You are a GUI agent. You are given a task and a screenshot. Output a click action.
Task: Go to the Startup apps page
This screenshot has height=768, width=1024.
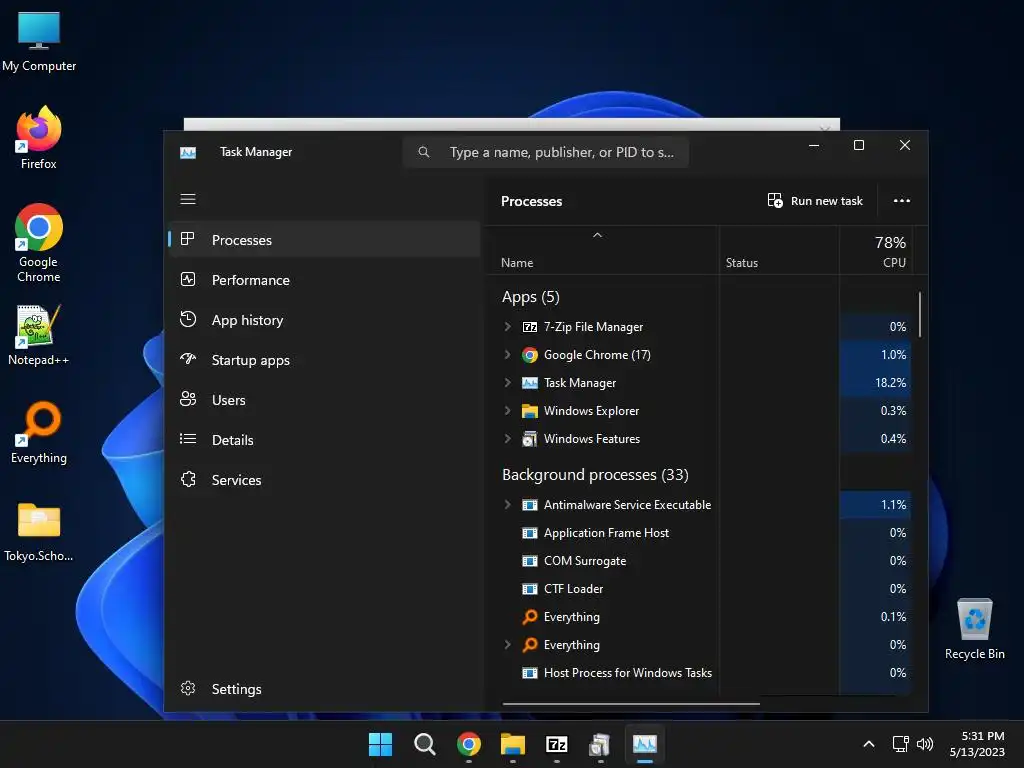325,360
